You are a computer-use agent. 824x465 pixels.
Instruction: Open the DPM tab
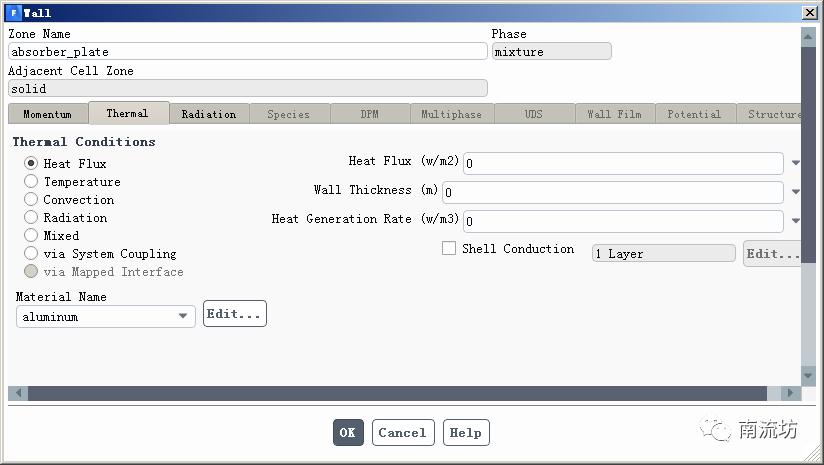(x=370, y=114)
